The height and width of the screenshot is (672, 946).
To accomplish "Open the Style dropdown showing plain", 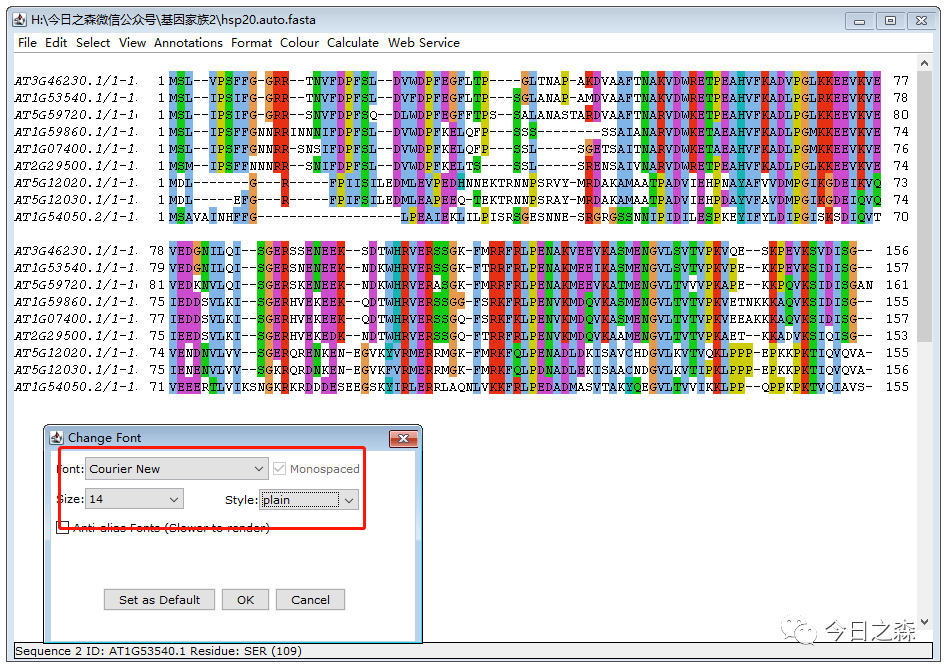I will point(349,499).
